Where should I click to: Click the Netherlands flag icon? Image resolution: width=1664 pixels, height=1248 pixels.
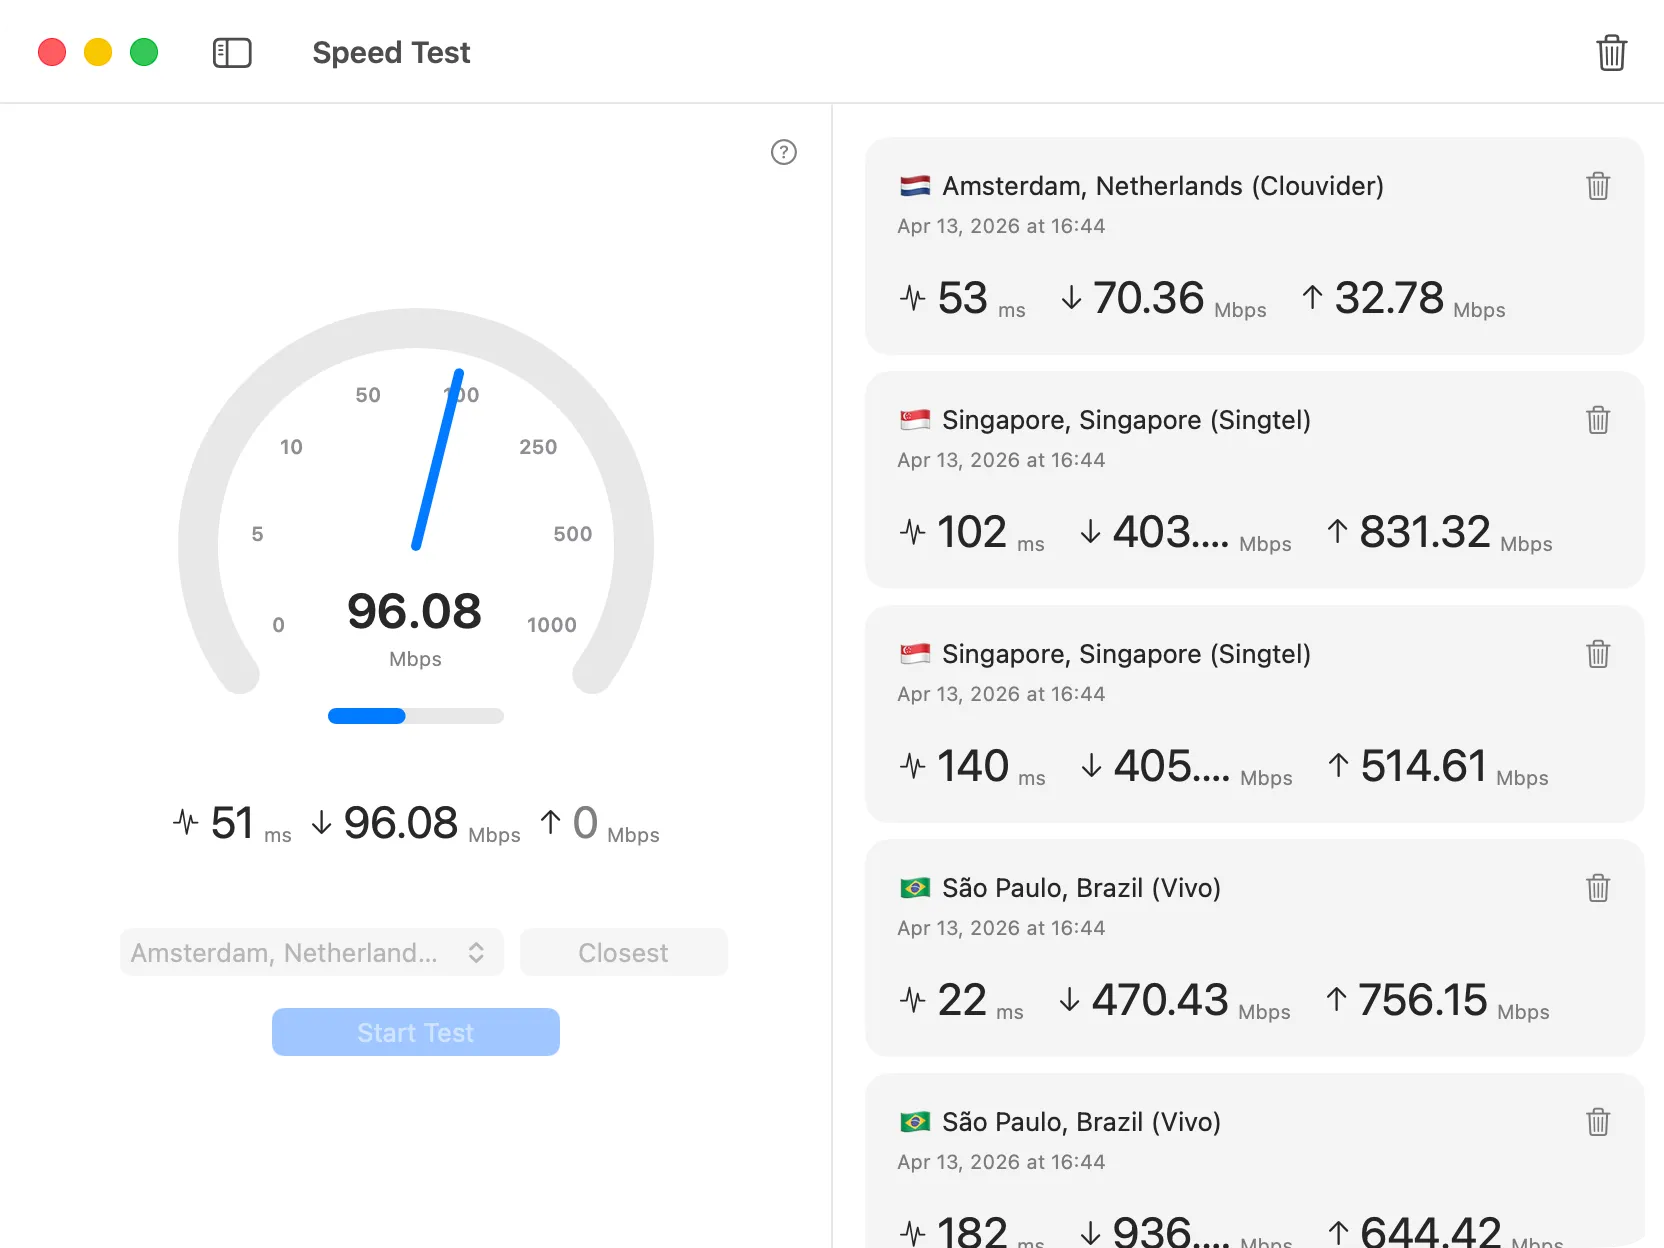tap(915, 186)
